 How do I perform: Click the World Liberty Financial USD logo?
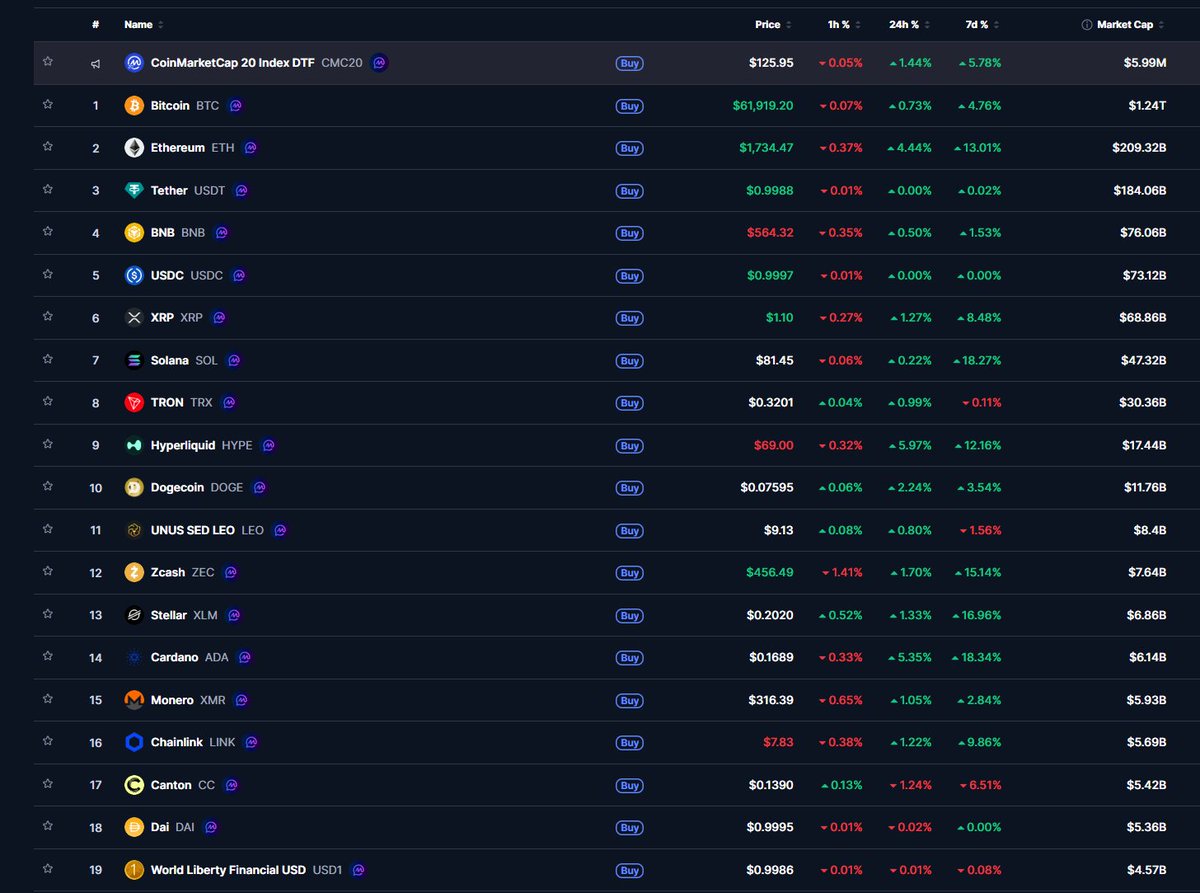pos(134,870)
